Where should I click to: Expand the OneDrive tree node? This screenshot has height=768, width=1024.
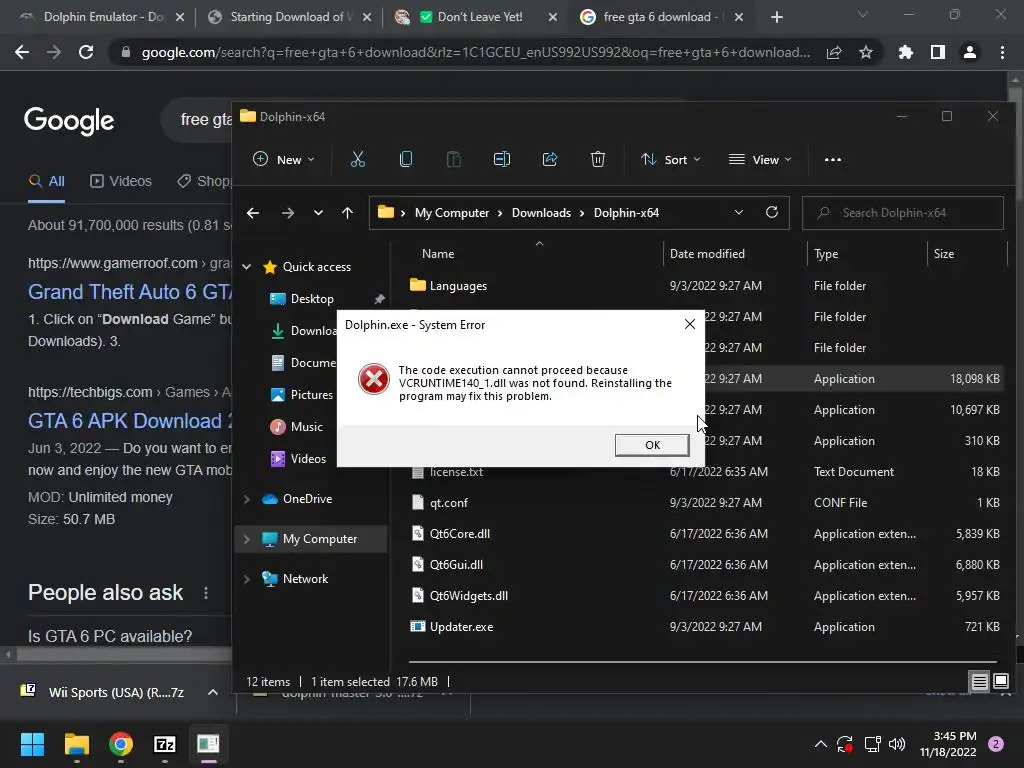(x=247, y=499)
